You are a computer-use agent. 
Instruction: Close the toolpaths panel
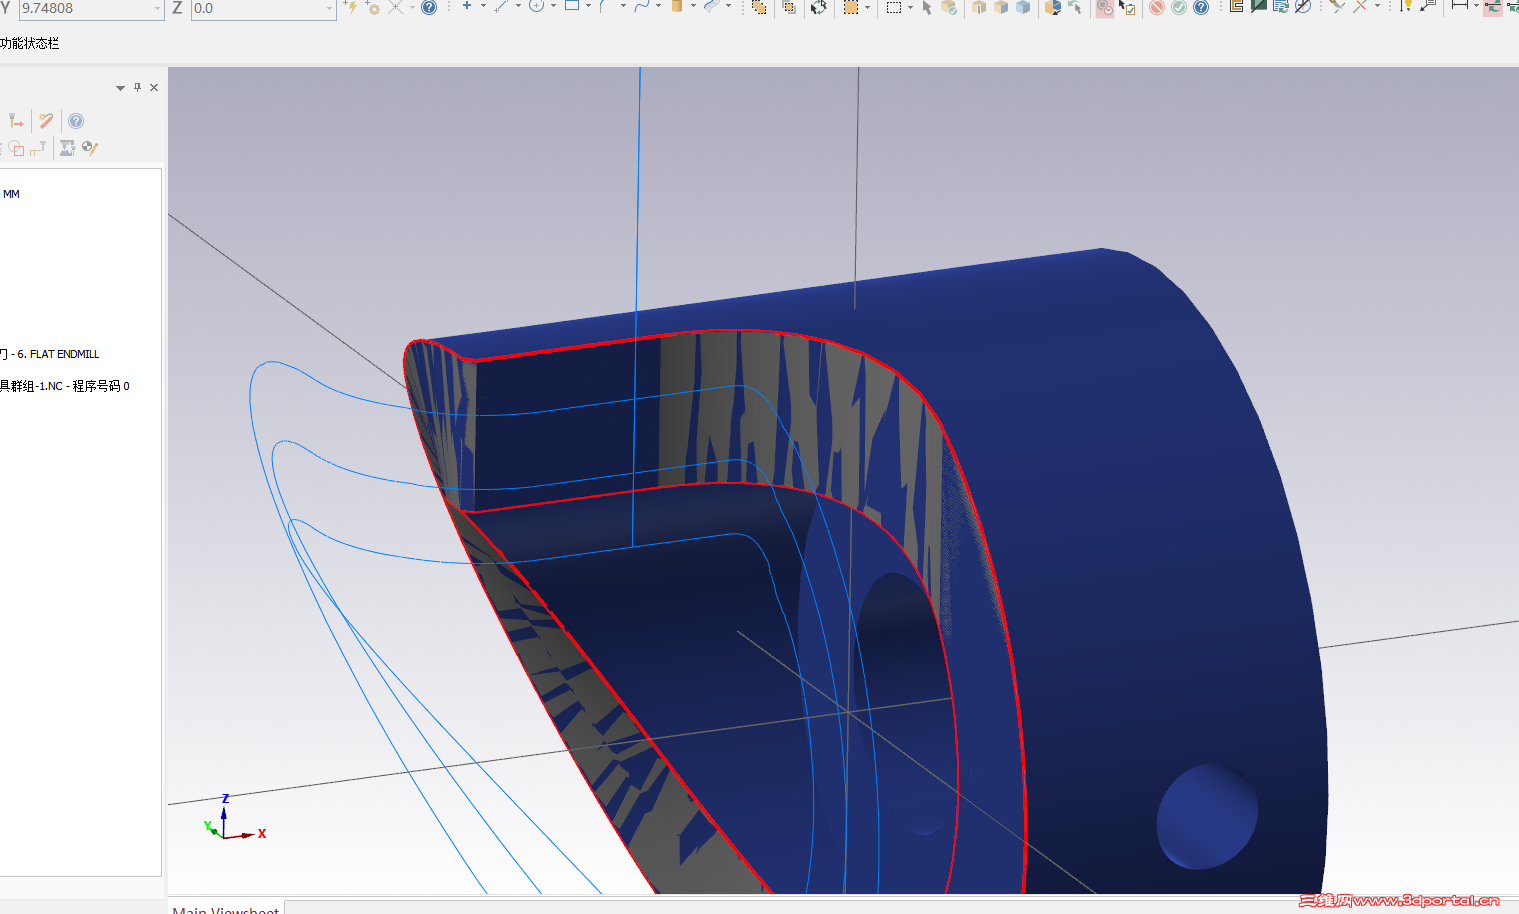[x=154, y=87]
